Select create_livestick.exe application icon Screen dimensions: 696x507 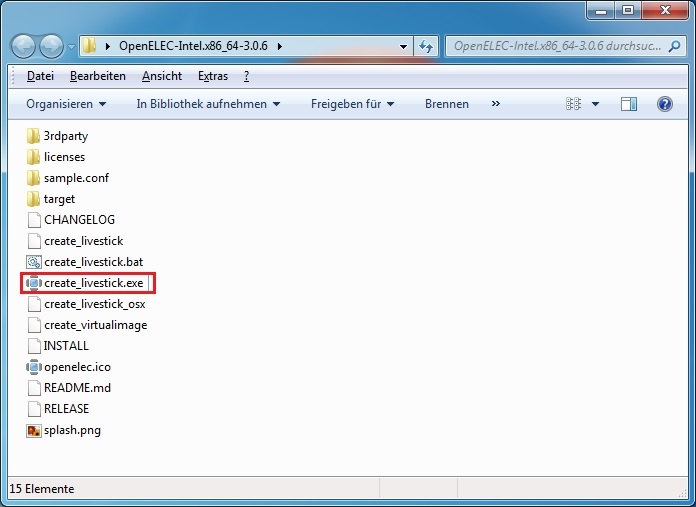click(34, 283)
